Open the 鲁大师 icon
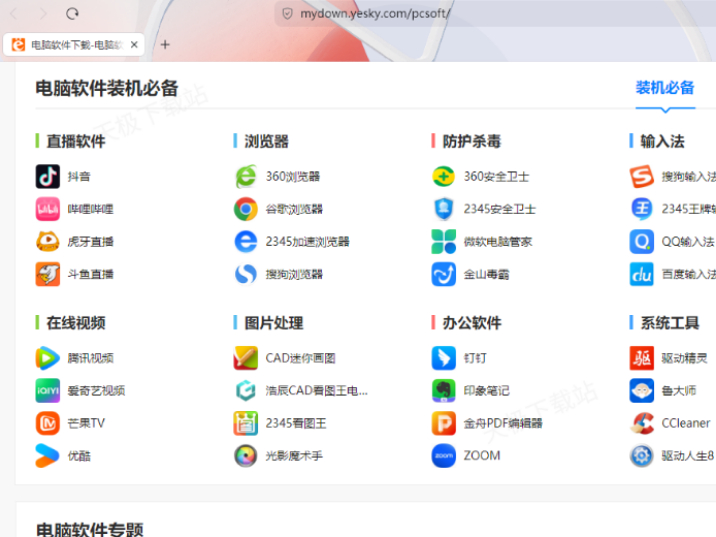Screen dimensions: 716x537 (642, 390)
